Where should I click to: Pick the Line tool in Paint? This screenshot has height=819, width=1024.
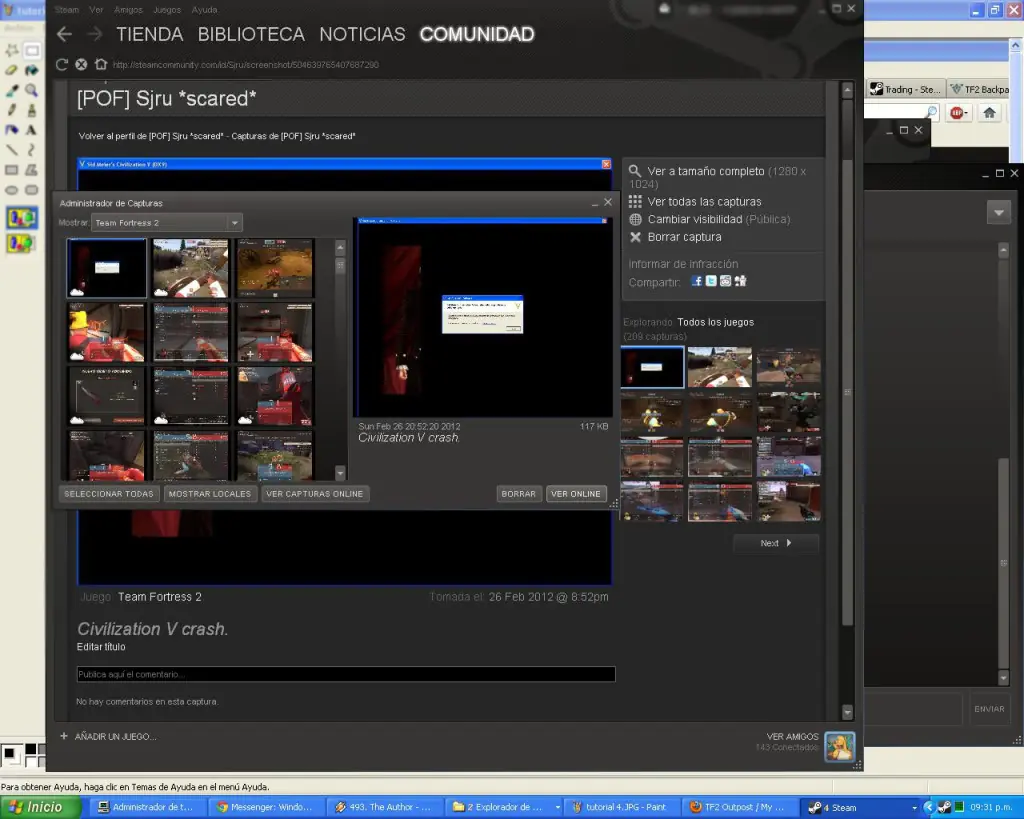[12, 150]
